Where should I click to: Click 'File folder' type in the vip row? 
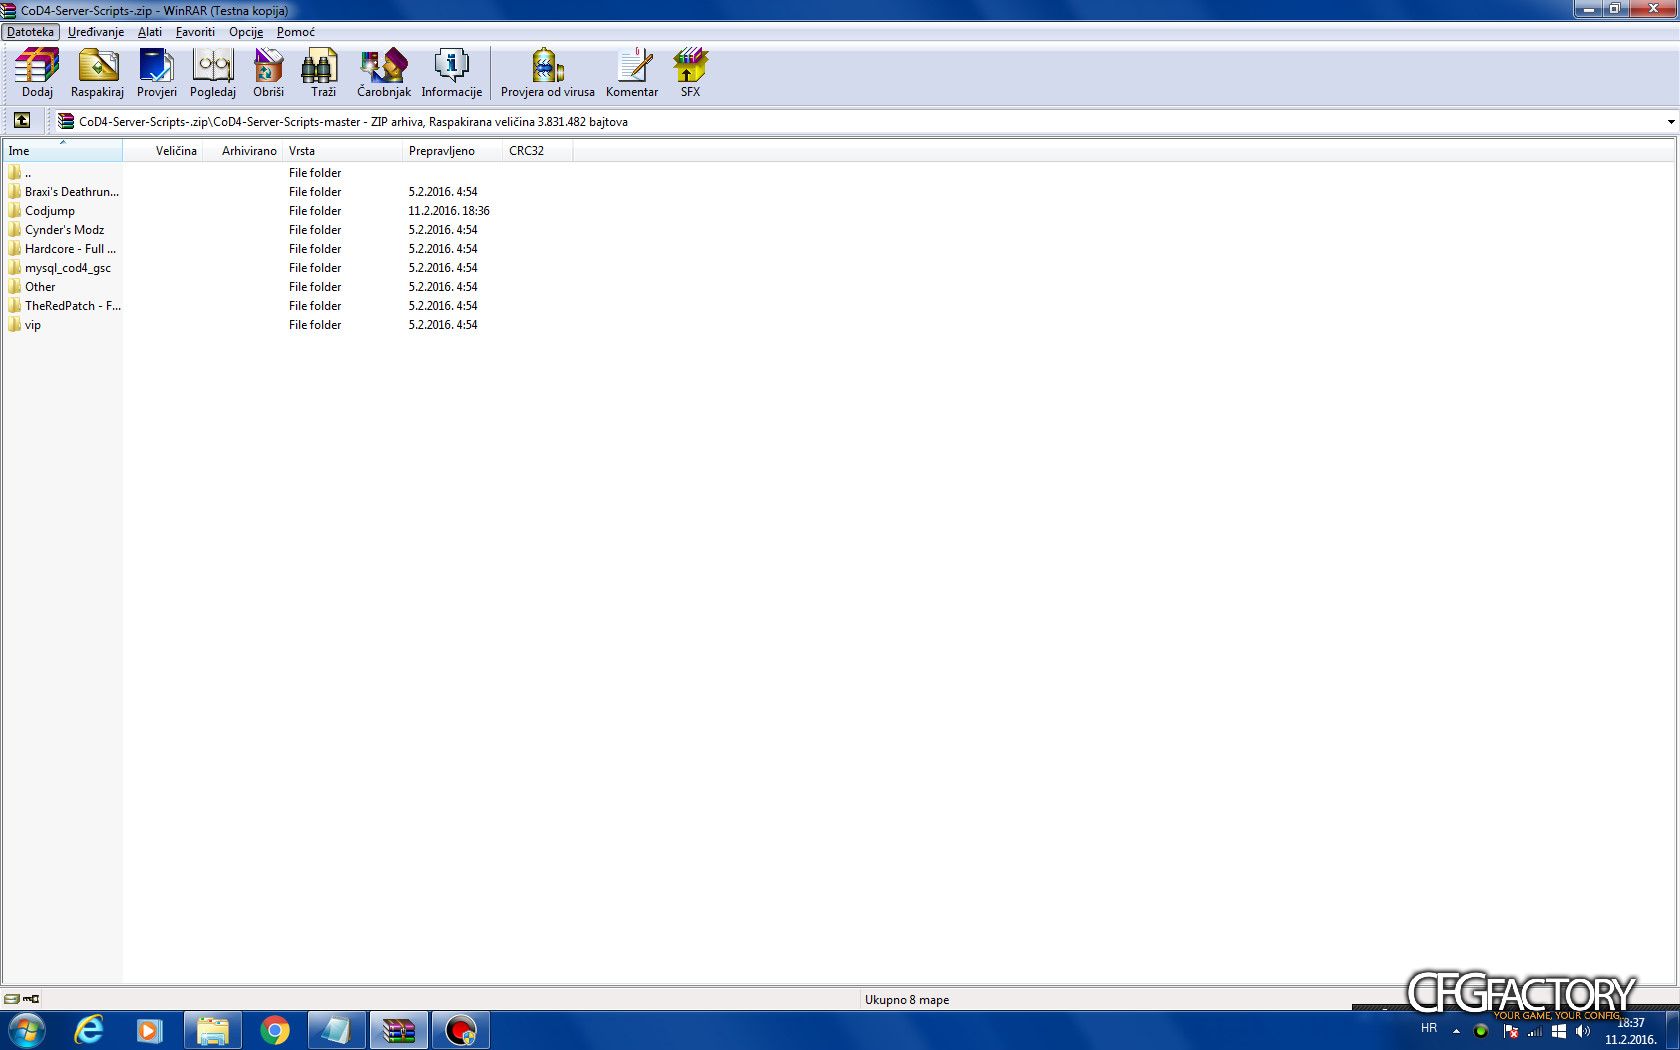pos(315,324)
